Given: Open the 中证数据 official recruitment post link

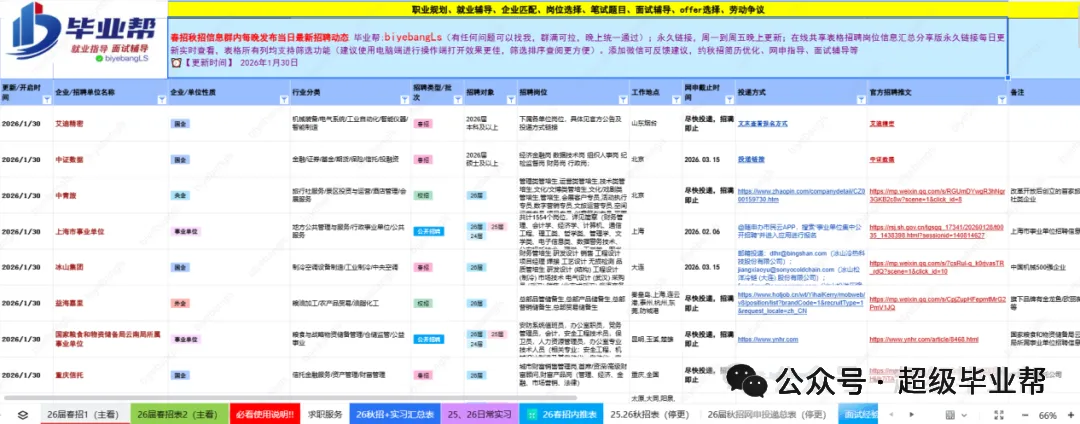Looking at the screenshot, I should tap(882, 159).
